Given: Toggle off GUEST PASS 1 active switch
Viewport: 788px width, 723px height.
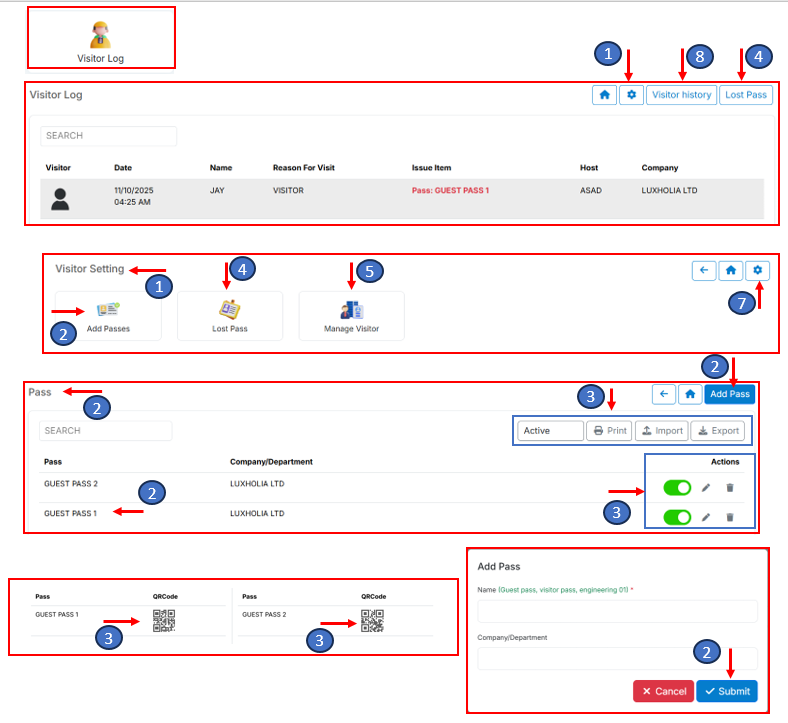Looking at the screenshot, I should pyautogui.click(x=677, y=517).
